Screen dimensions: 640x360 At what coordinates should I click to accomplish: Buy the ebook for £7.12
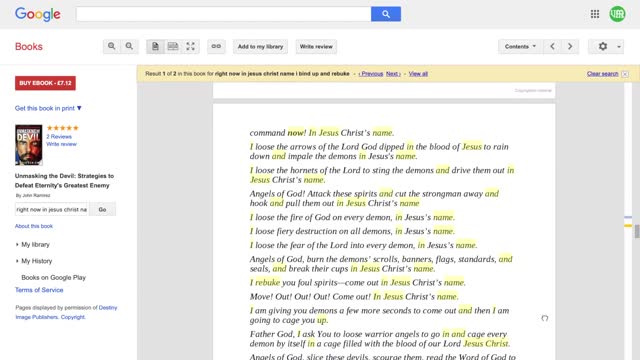[45, 83]
